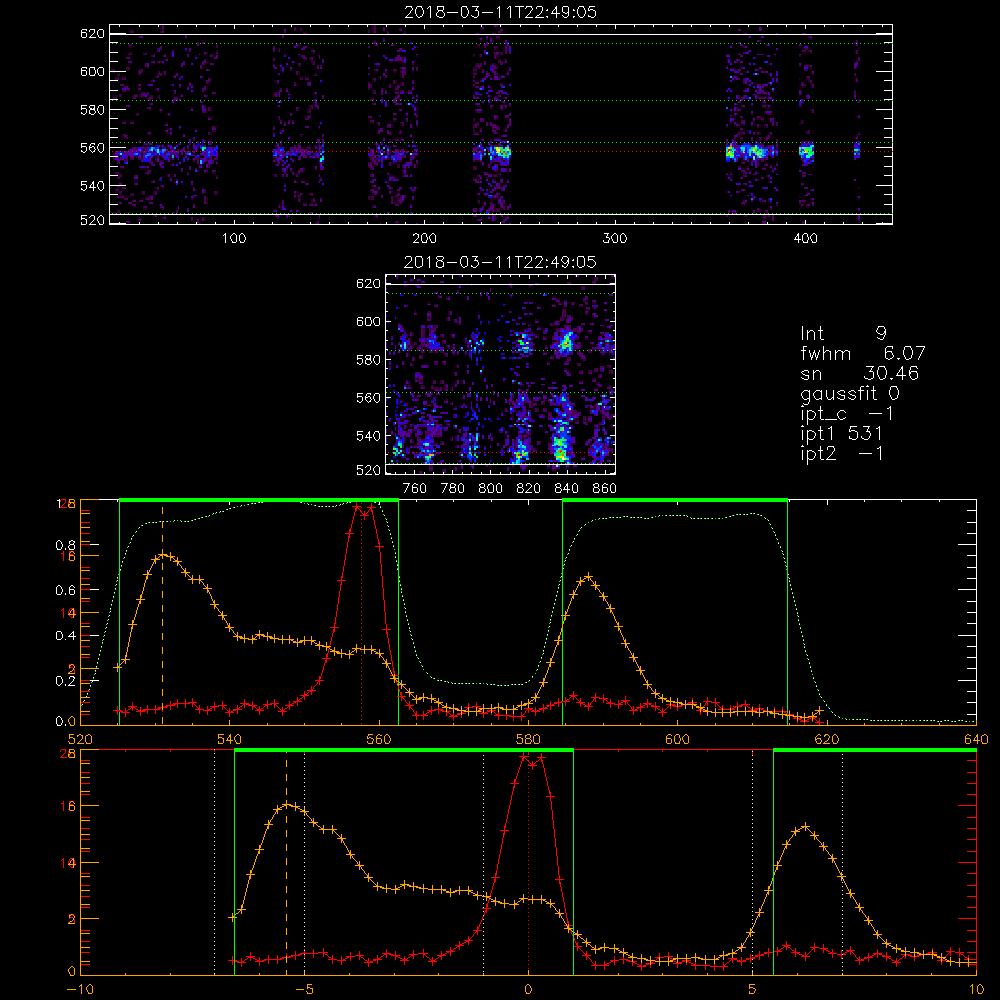Screen dimensions: 1000x1000
Task: Click the "0.8" y-axis label of the profile plot
Action: [66, 545]
